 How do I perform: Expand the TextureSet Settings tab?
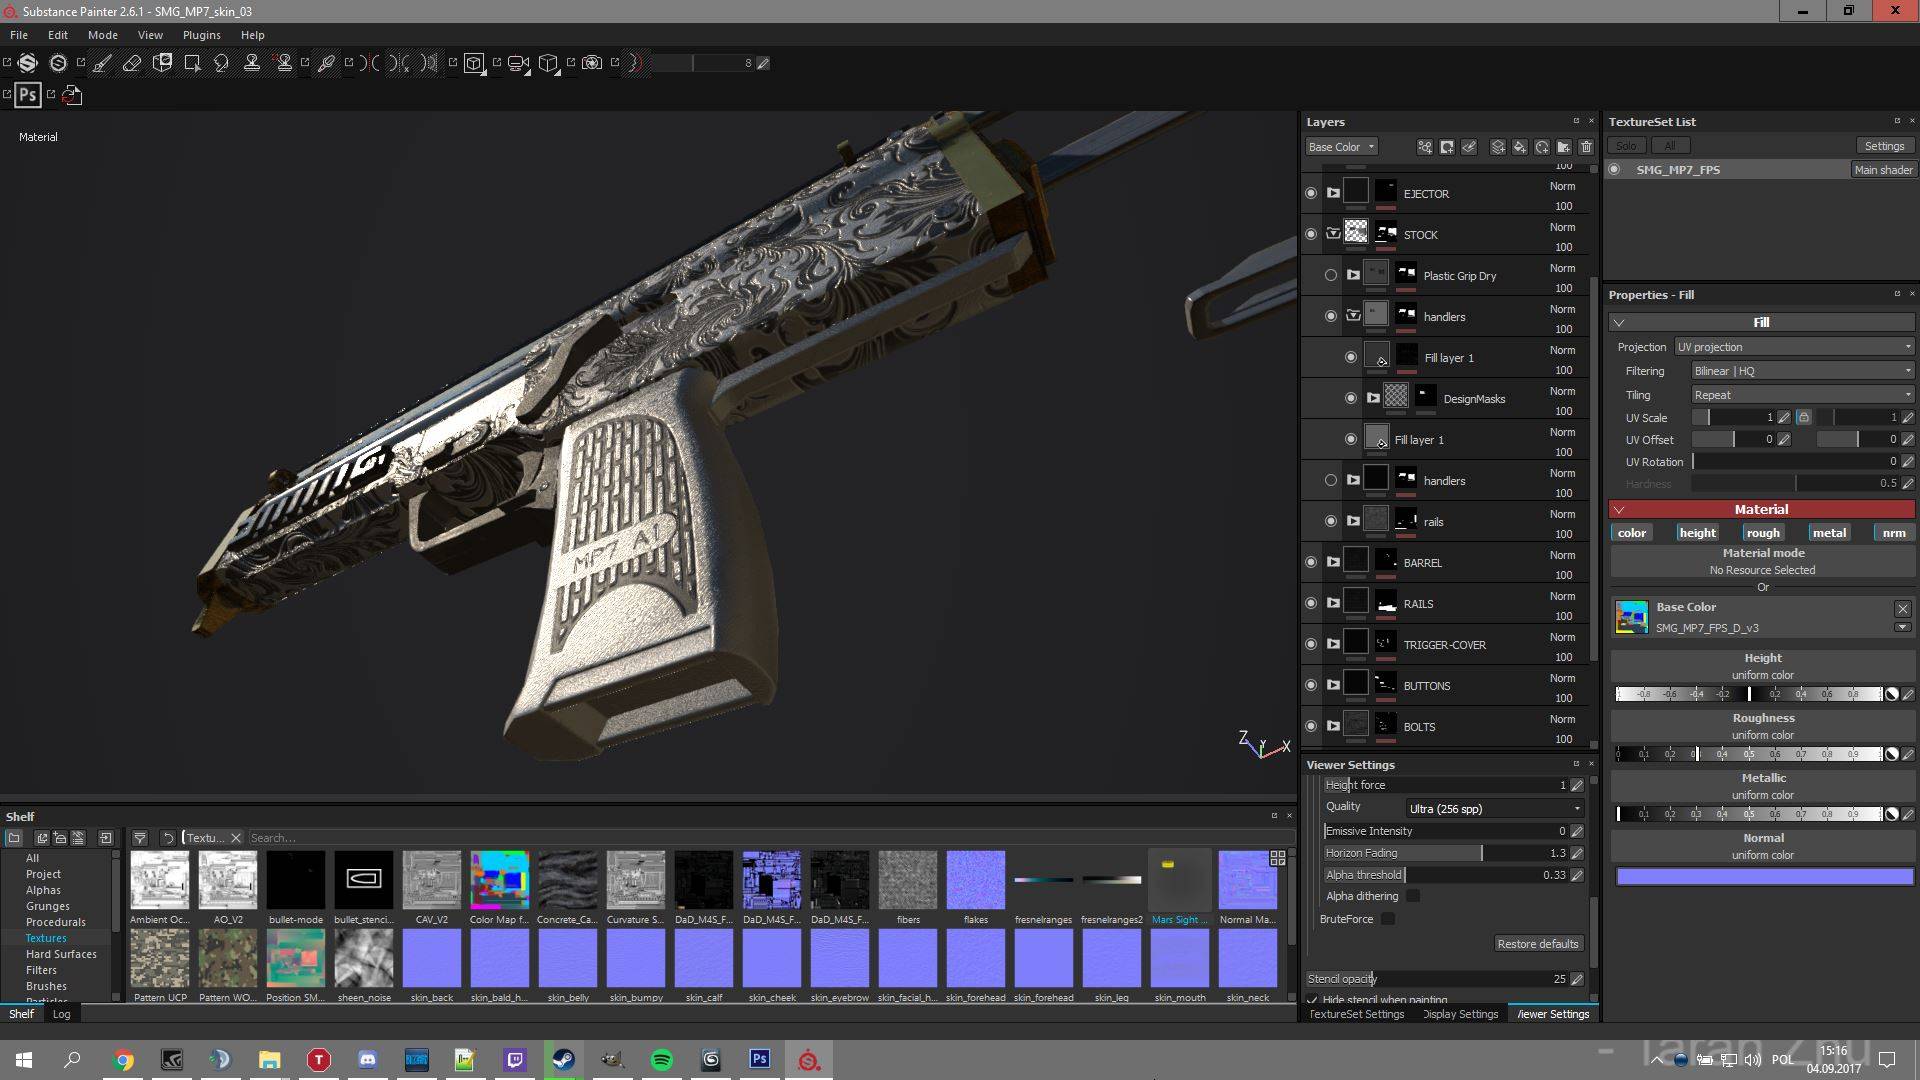click(x=1357, y=1014)
